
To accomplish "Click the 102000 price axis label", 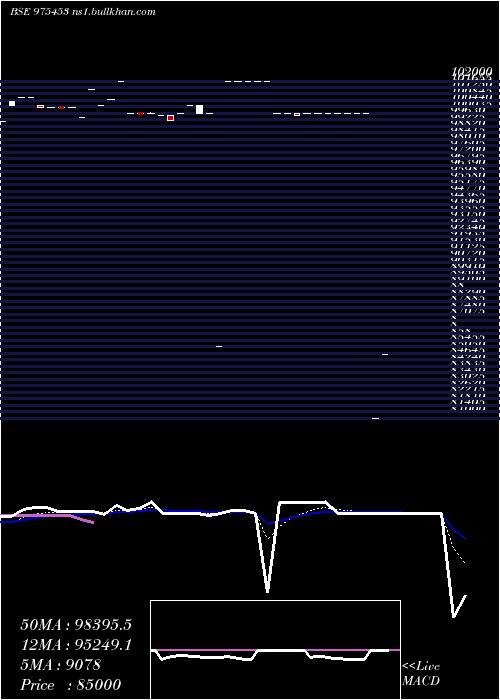I will tap(471, 71).
